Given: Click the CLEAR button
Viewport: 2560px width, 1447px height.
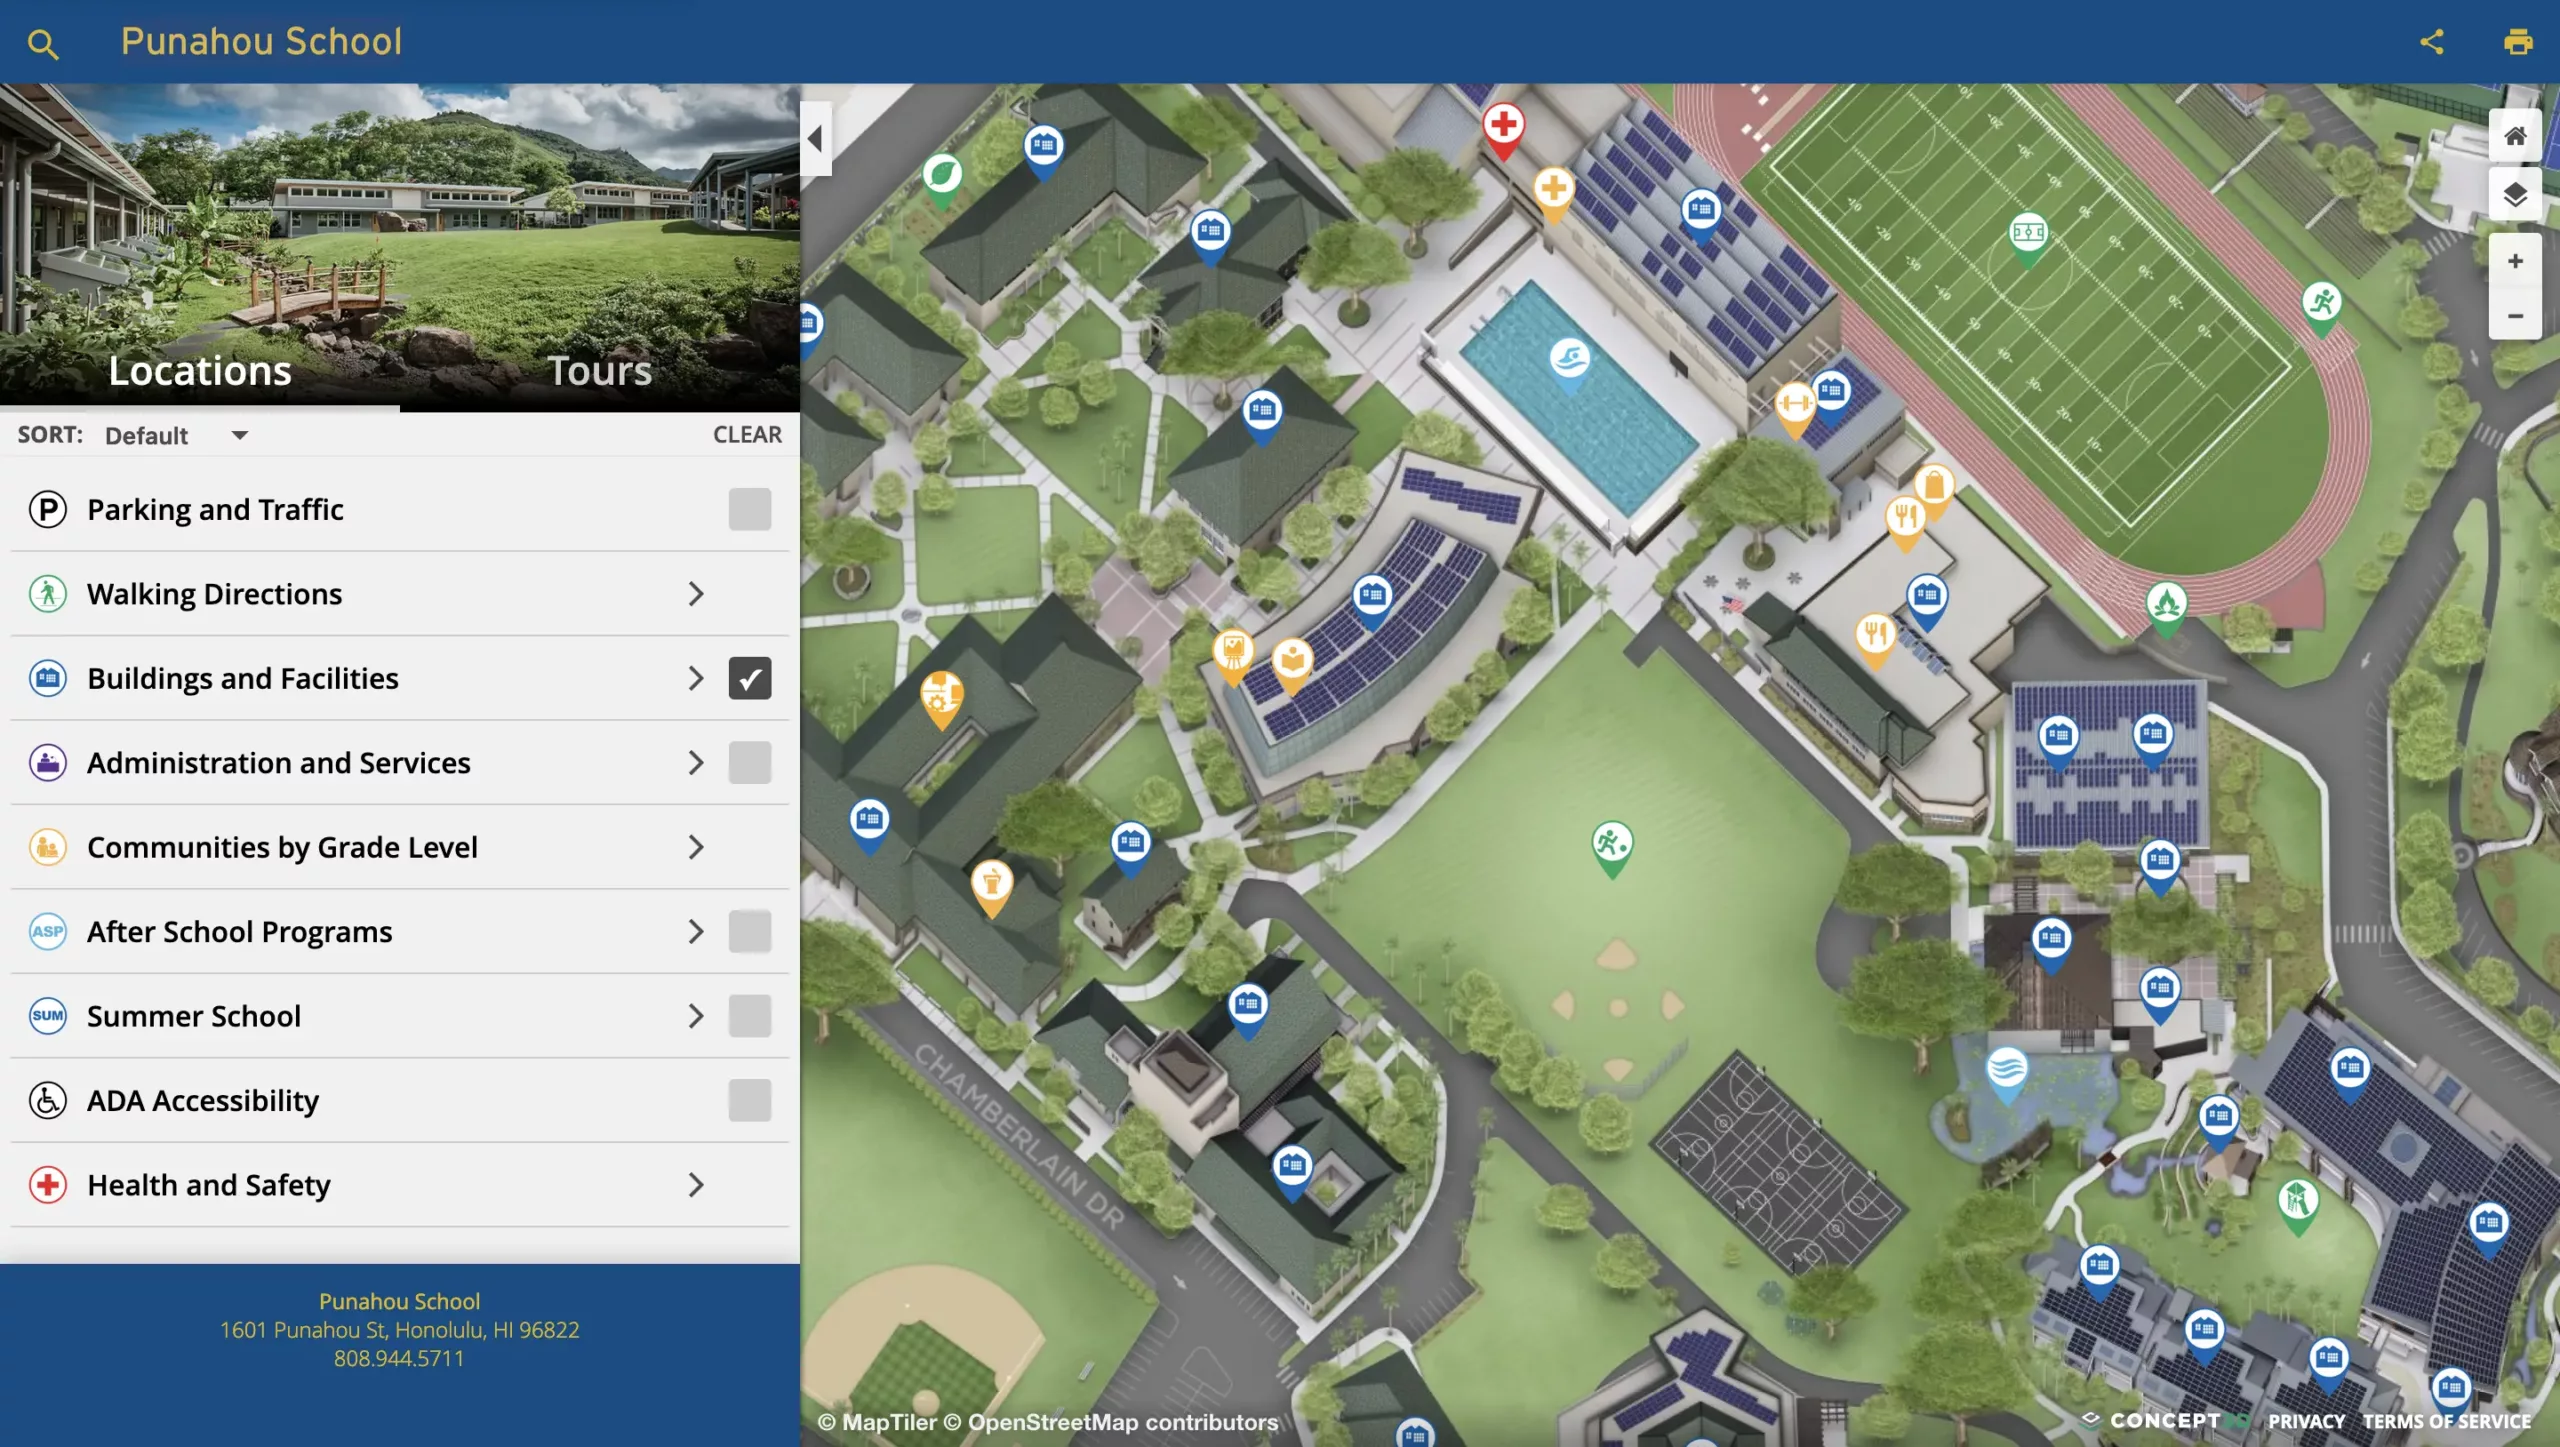Looking at the screenshot, I should click(747, 434).
